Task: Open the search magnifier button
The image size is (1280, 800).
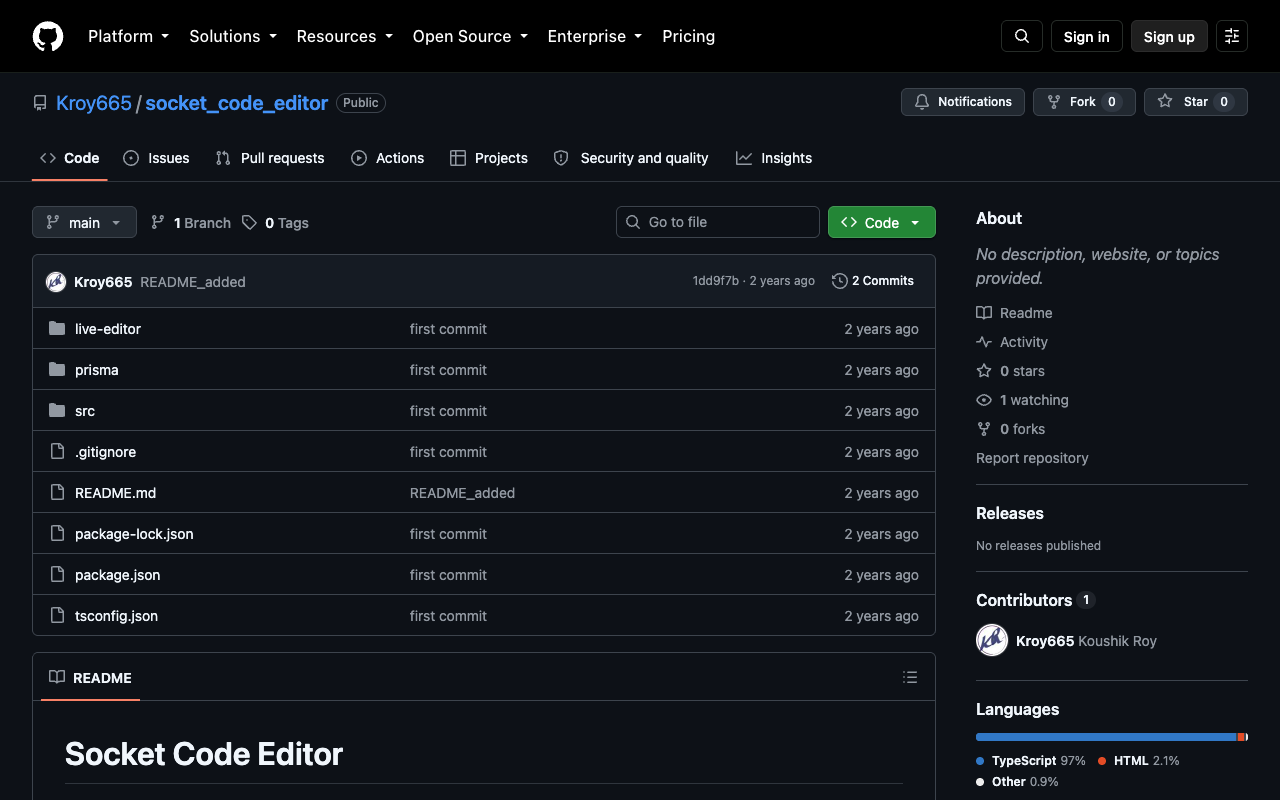Action: point(1022,36)
